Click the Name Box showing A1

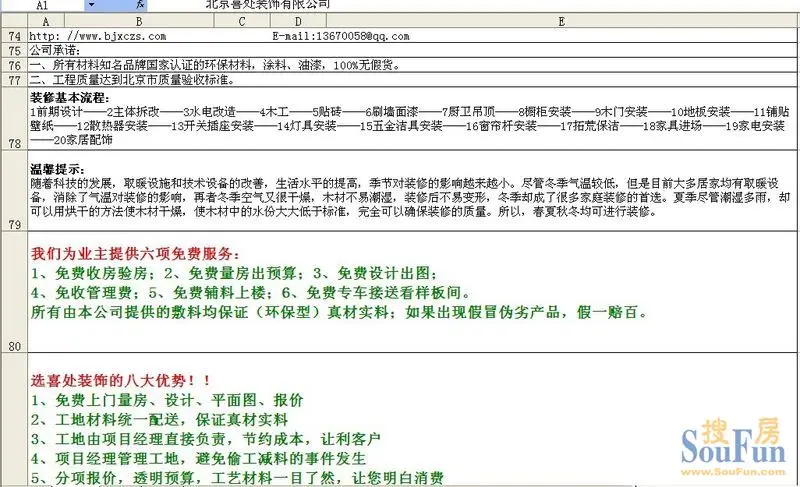pos(45,5)
